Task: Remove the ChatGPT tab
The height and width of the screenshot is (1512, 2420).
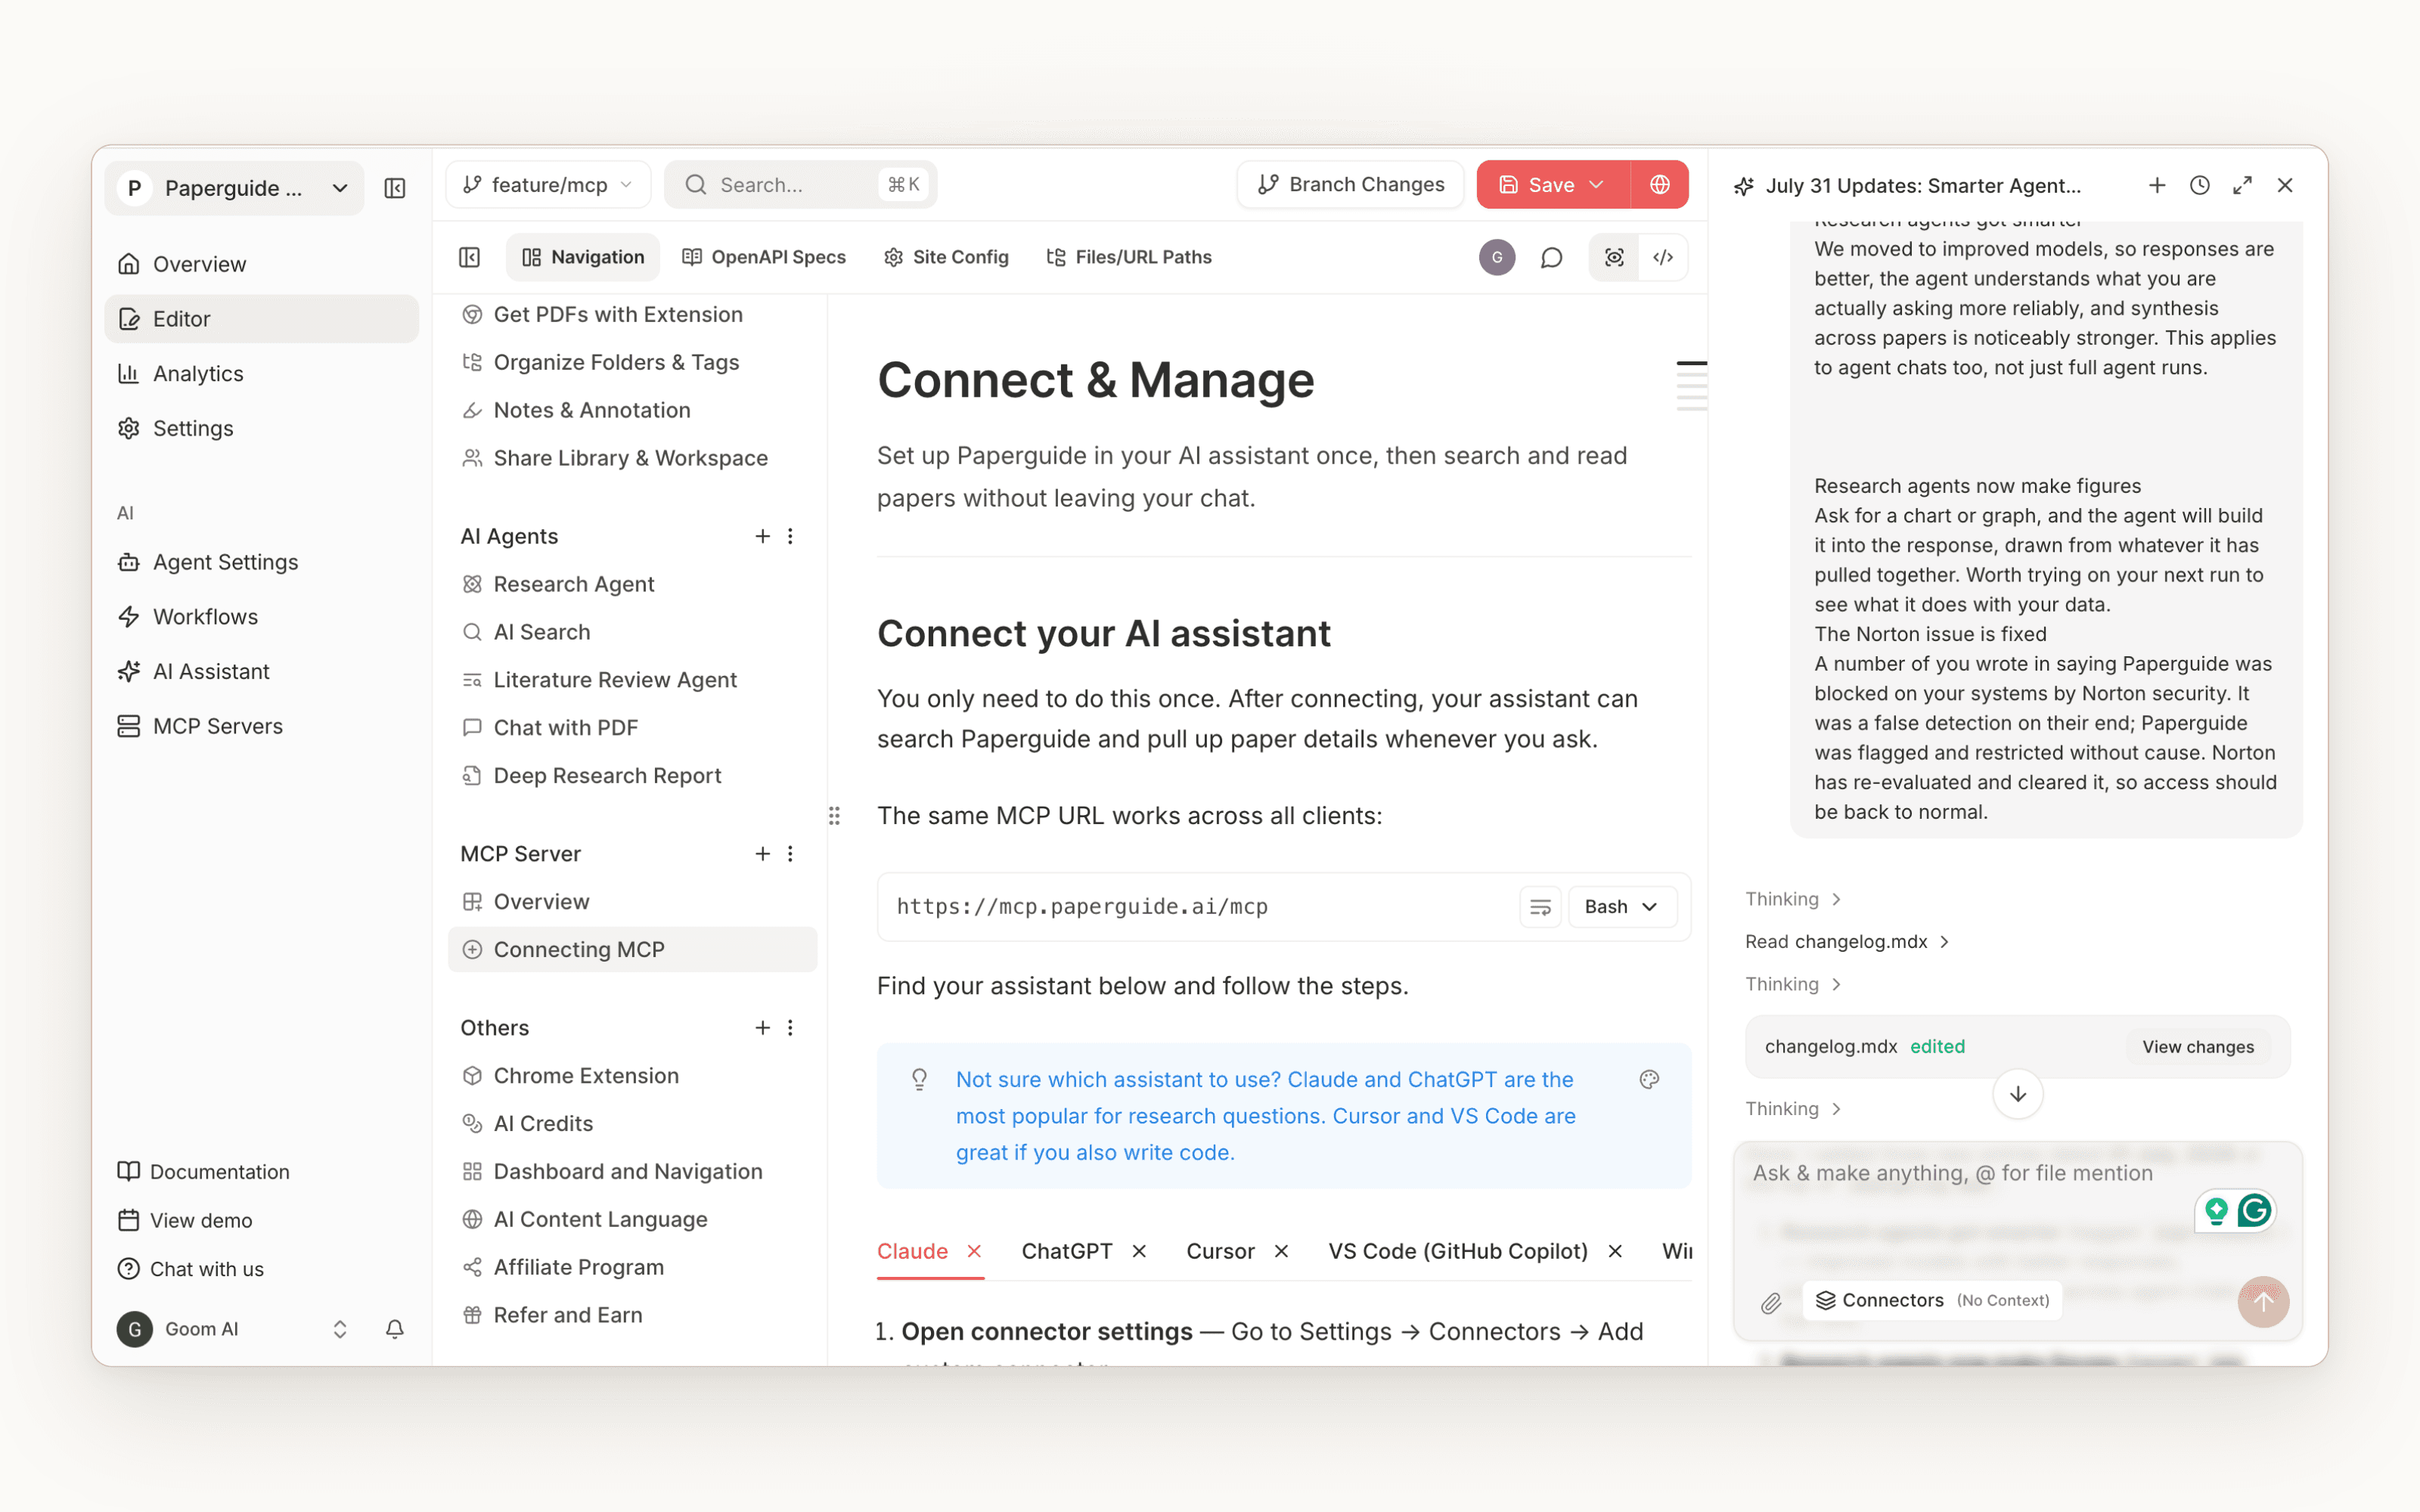Action: tap(1139, 1251)
